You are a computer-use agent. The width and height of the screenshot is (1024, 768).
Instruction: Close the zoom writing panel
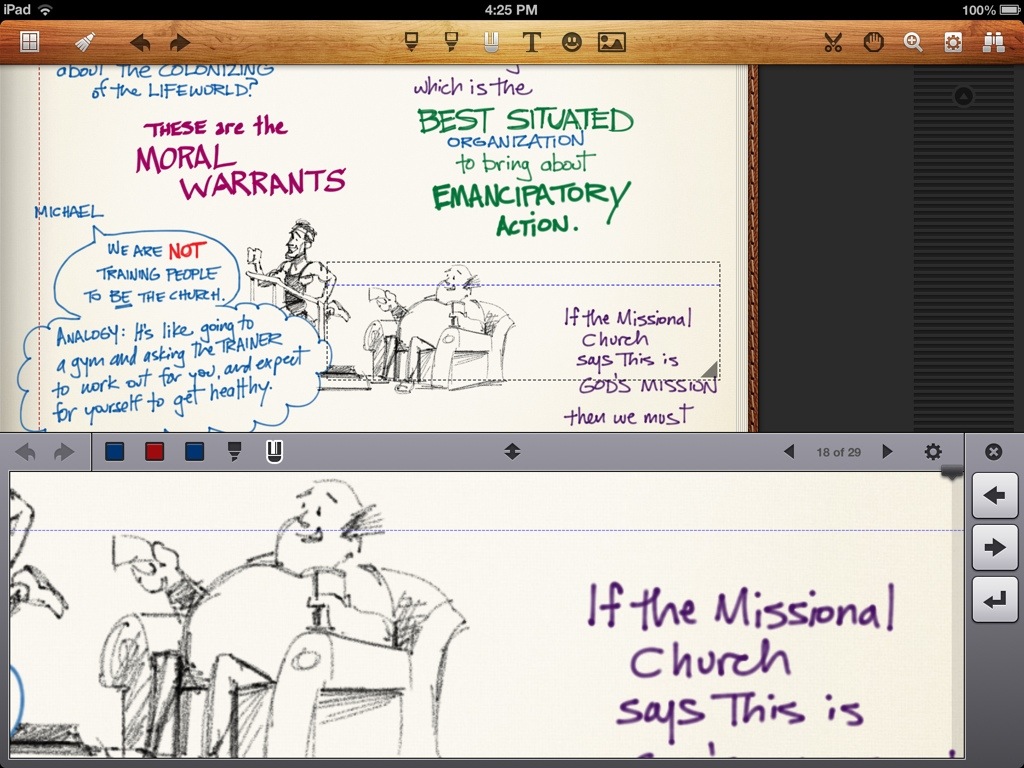993,452
